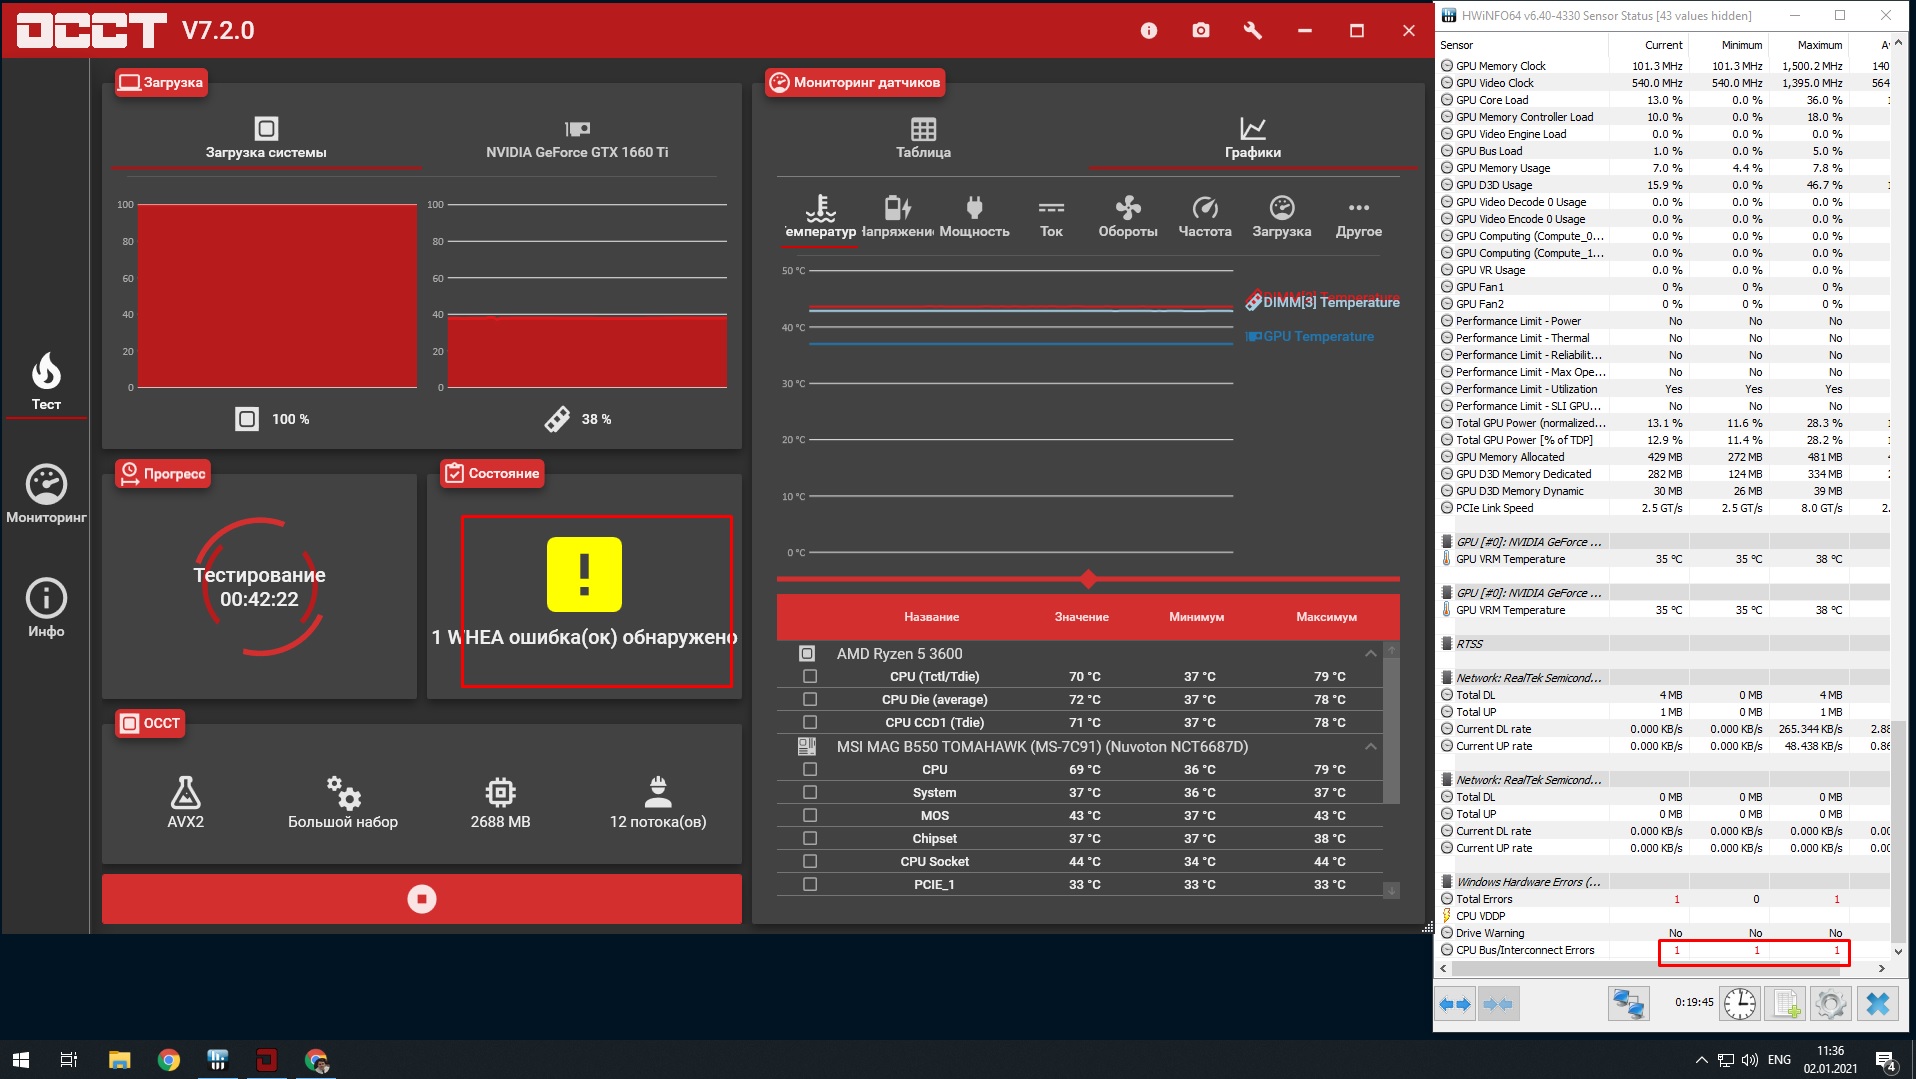
Task: Open the Windows Start menu
Action: pyautogui.click(x=20, y=1060)
